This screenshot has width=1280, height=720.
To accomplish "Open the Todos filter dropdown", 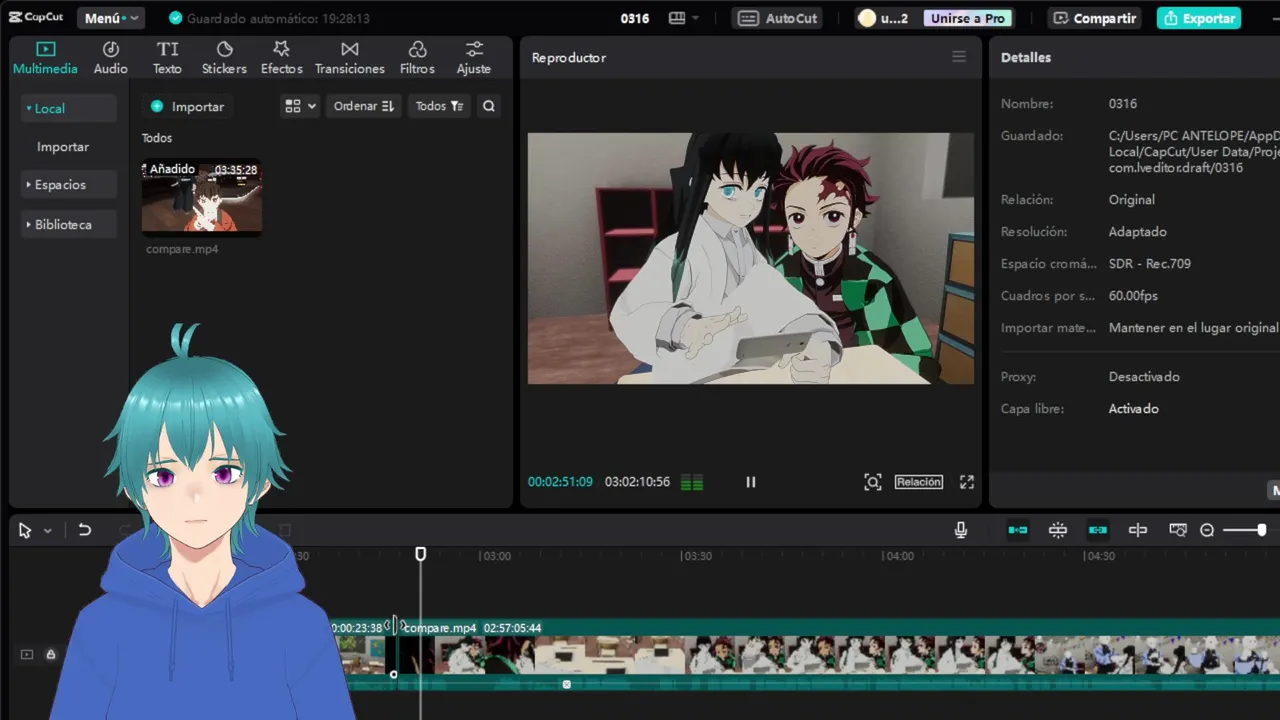I will pyautogui.click(x=439, y=106).
